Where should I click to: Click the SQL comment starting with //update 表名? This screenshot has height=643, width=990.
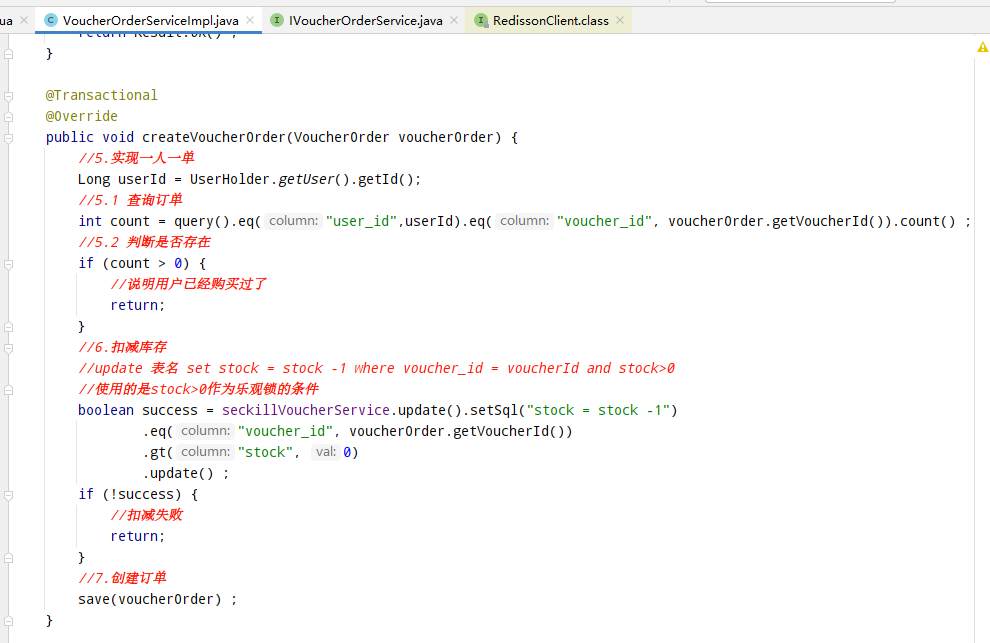(377, 368)
